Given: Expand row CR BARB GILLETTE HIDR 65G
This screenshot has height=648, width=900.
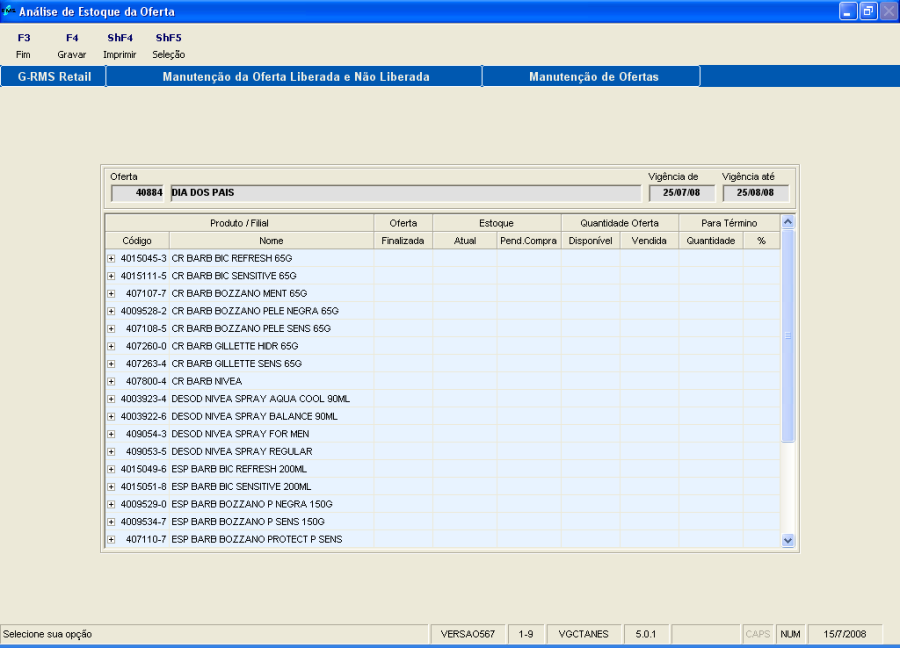Looking at the screenshot, I should (111, 347).
